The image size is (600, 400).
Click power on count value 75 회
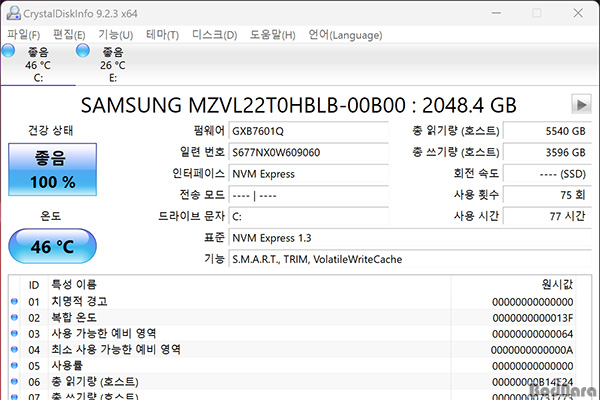[x=548, y=196]
